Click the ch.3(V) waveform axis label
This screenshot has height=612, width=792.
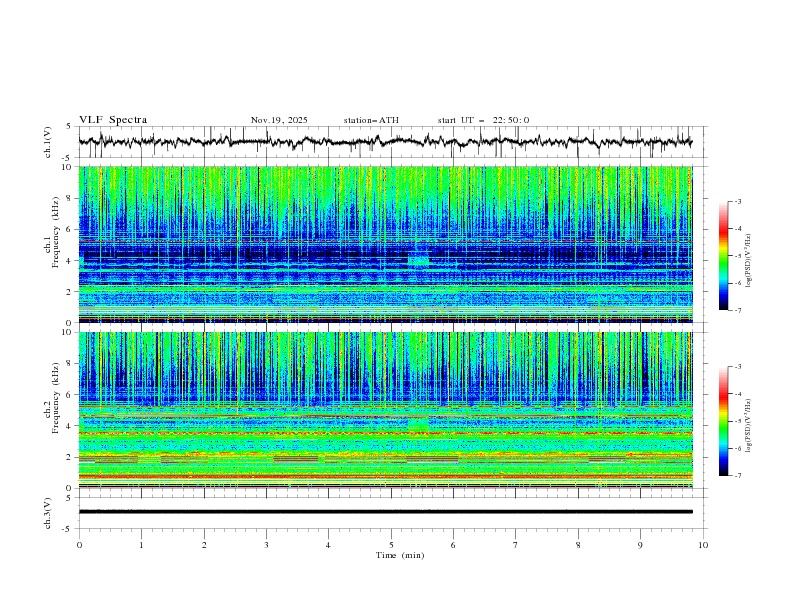point(49,511)
